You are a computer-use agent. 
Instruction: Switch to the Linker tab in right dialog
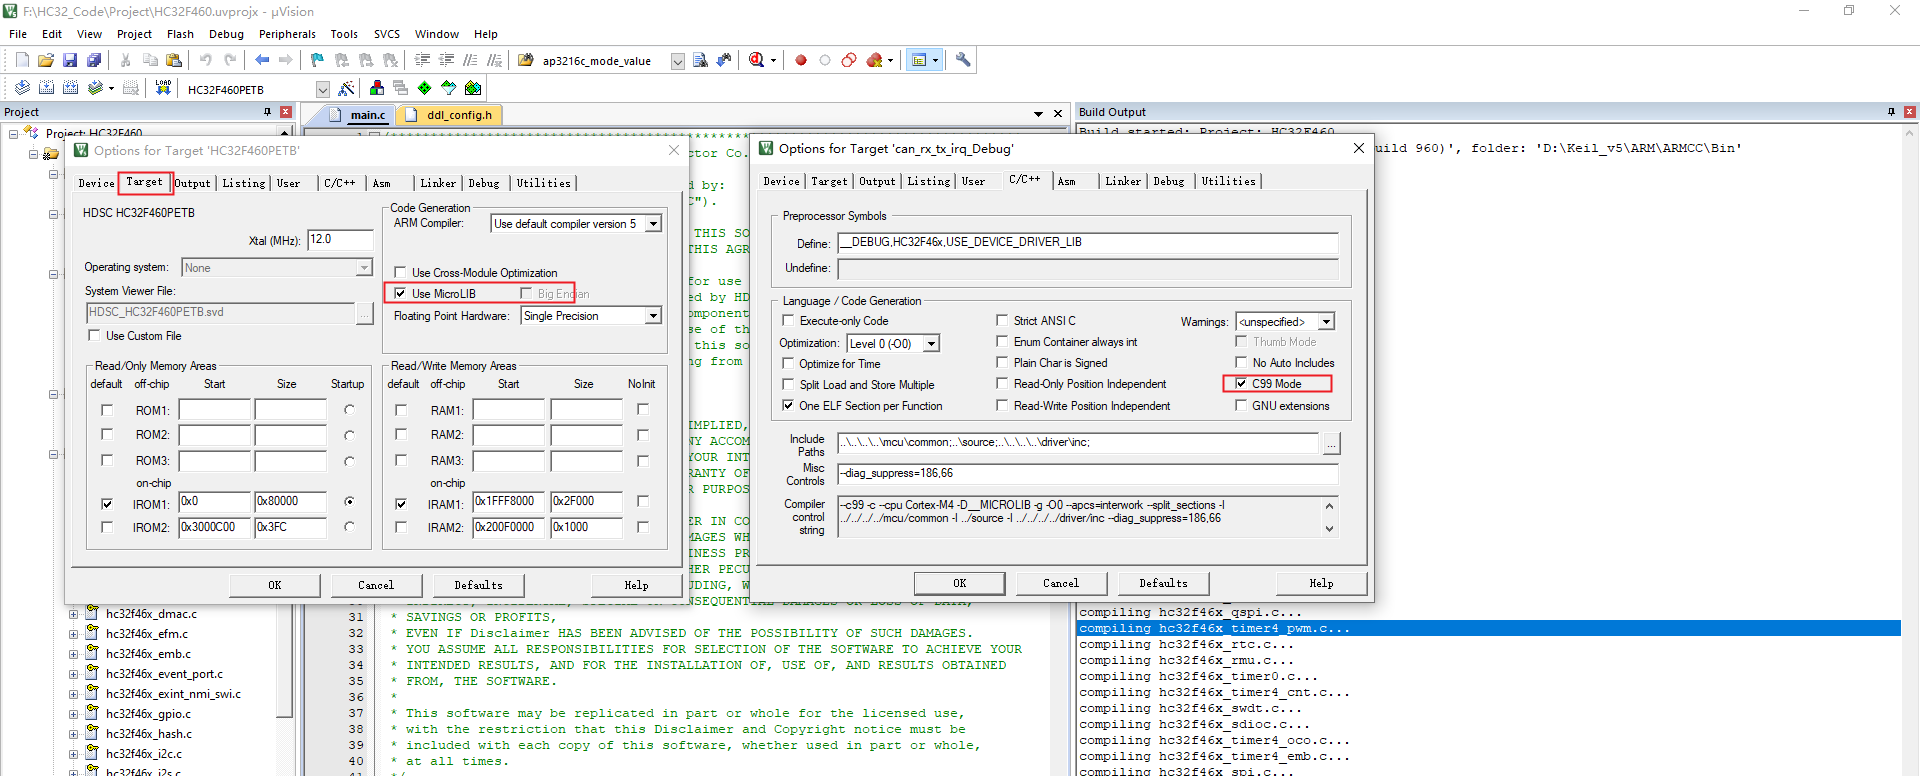pyautogui.click(x=1122, y=182)
